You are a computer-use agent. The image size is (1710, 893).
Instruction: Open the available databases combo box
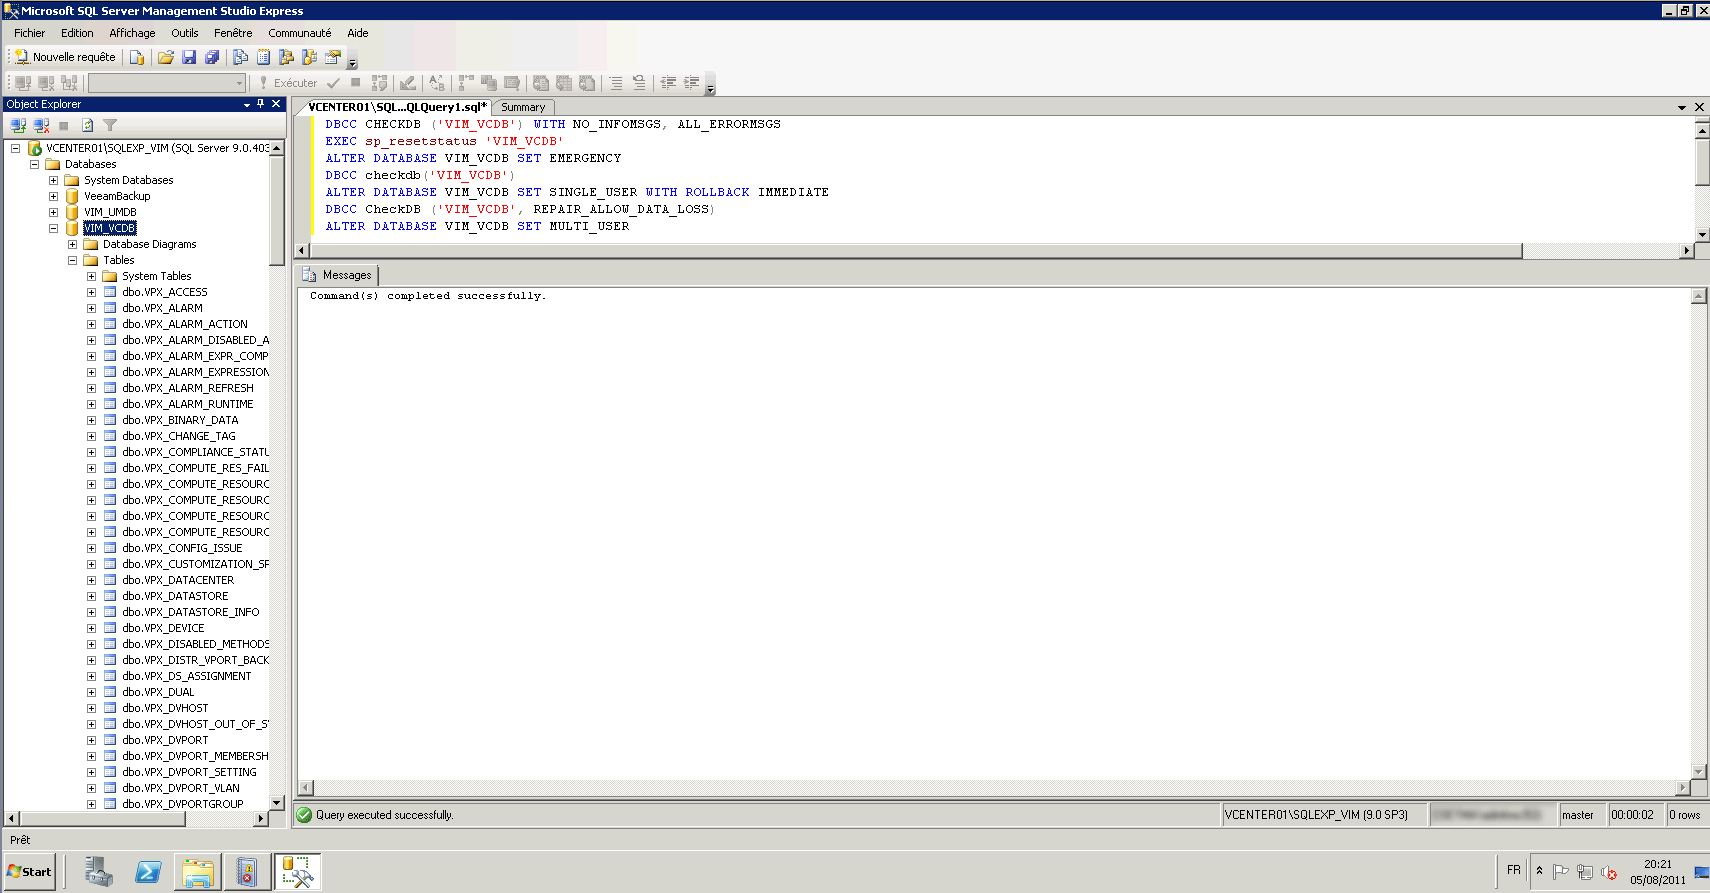(x=167, y=83)
